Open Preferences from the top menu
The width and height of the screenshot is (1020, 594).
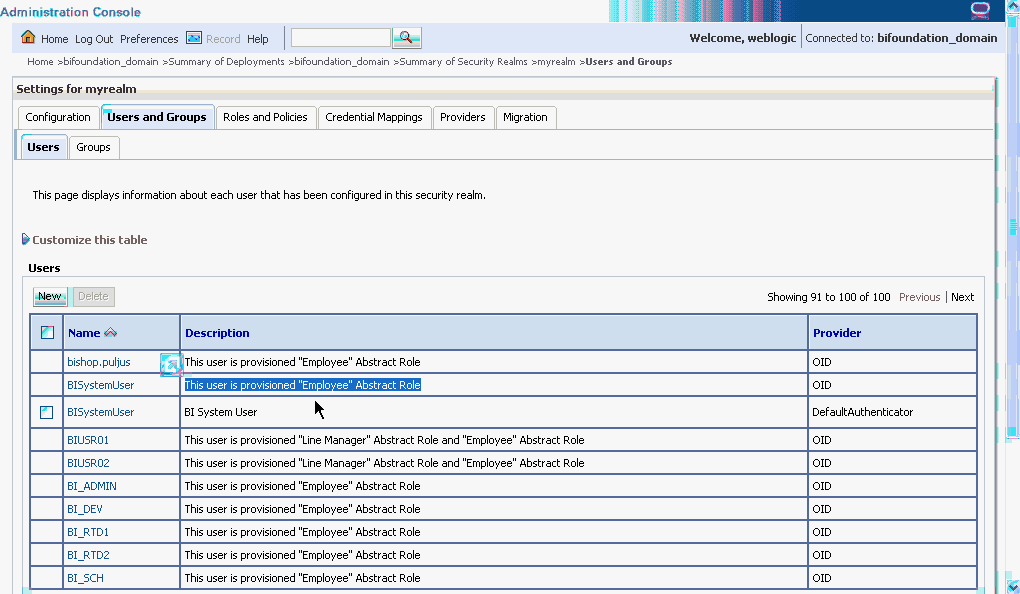149,39
